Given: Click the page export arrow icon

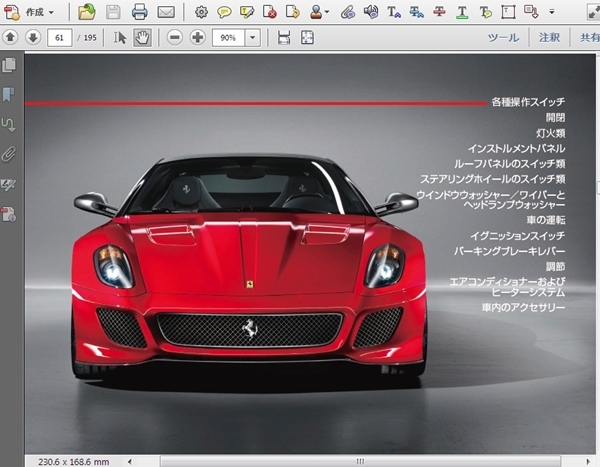Looking at the screenshot, I should tap(293, 12).
